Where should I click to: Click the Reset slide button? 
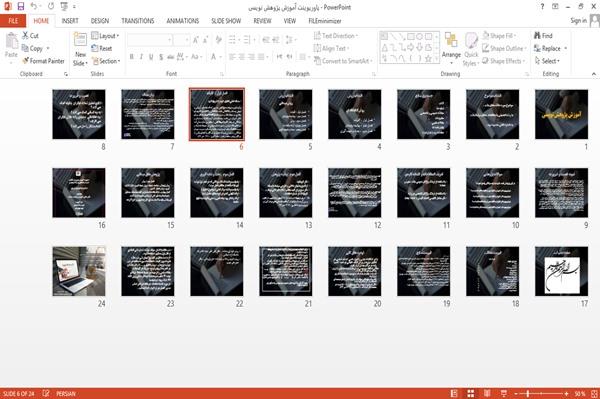[x=102, y=48]
